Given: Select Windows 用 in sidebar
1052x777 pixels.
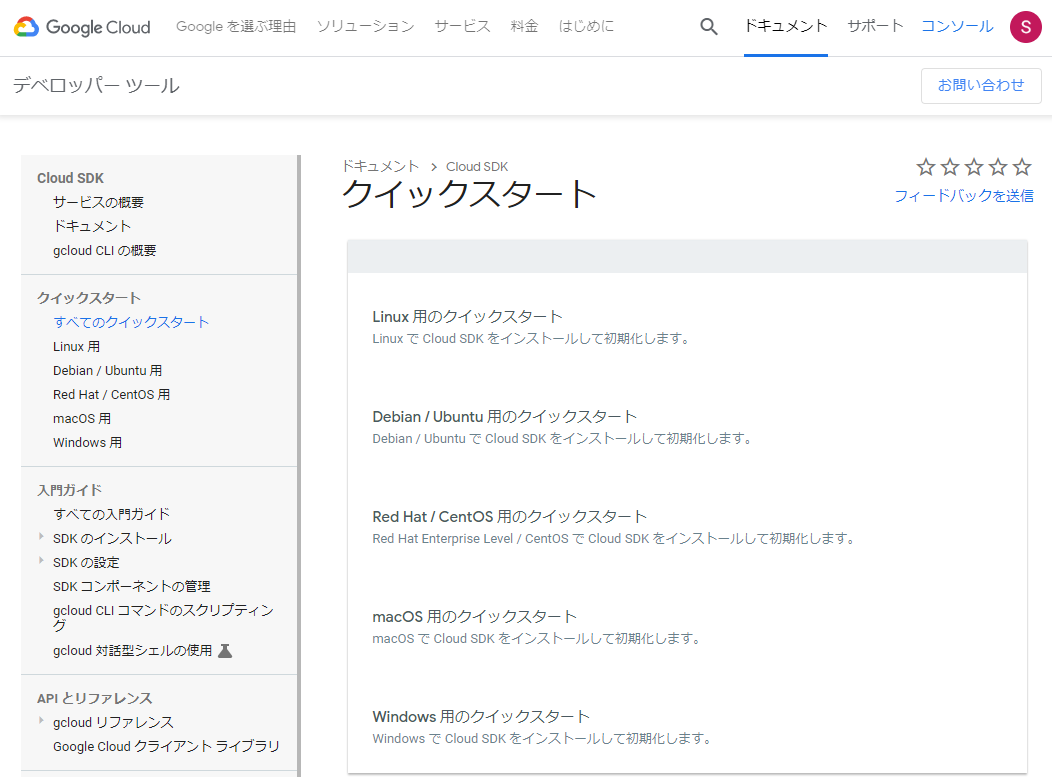Looking at the screenshot, I should pos(87,443).
